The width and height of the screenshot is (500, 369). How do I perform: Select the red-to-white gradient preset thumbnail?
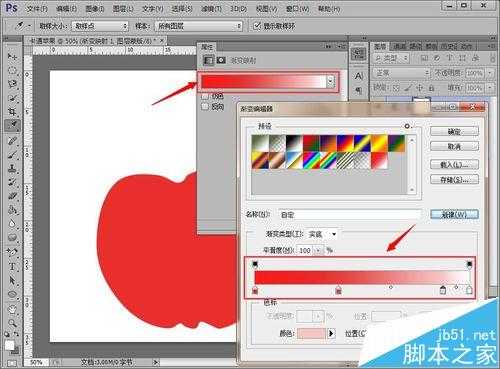click(x=379, y=160)
